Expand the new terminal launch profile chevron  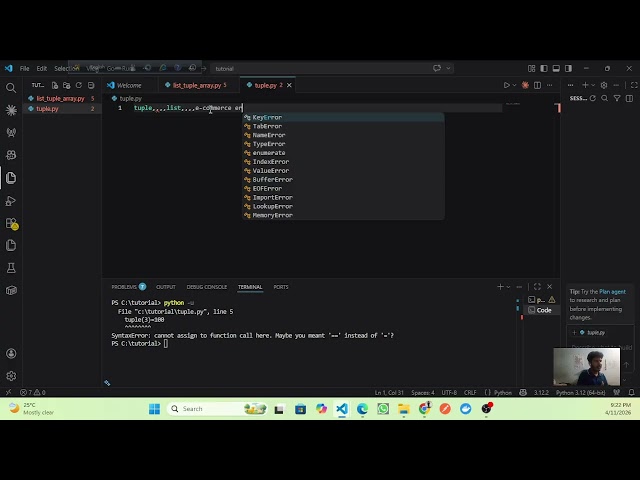click(508, 287)
